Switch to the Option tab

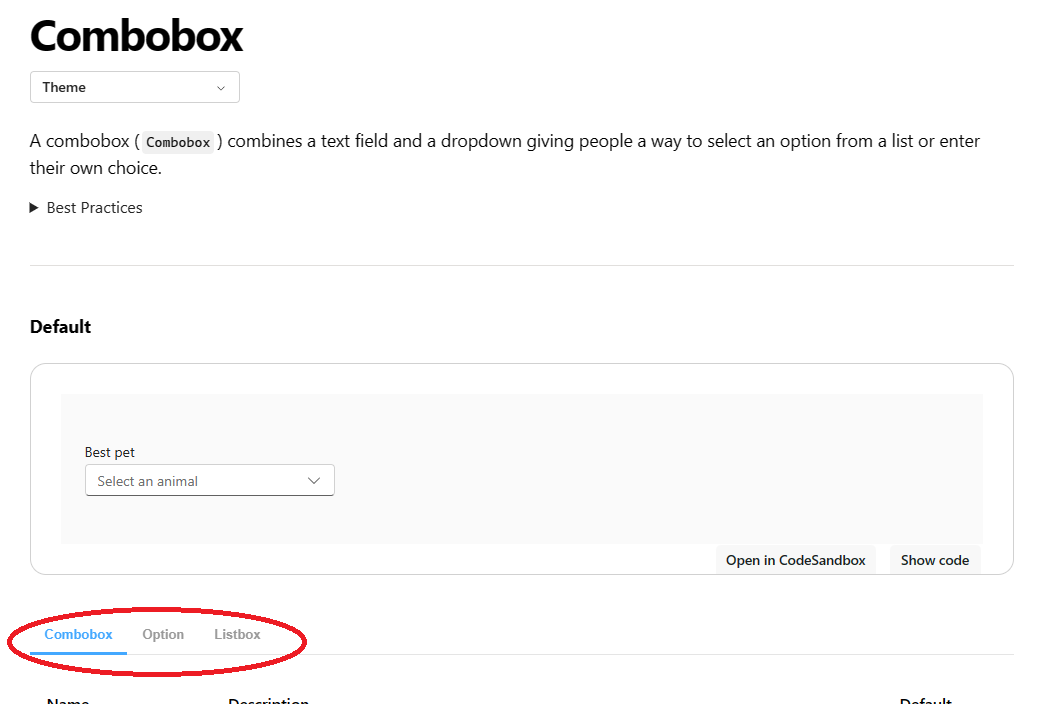pyautogui.click(x=163, y=634)
